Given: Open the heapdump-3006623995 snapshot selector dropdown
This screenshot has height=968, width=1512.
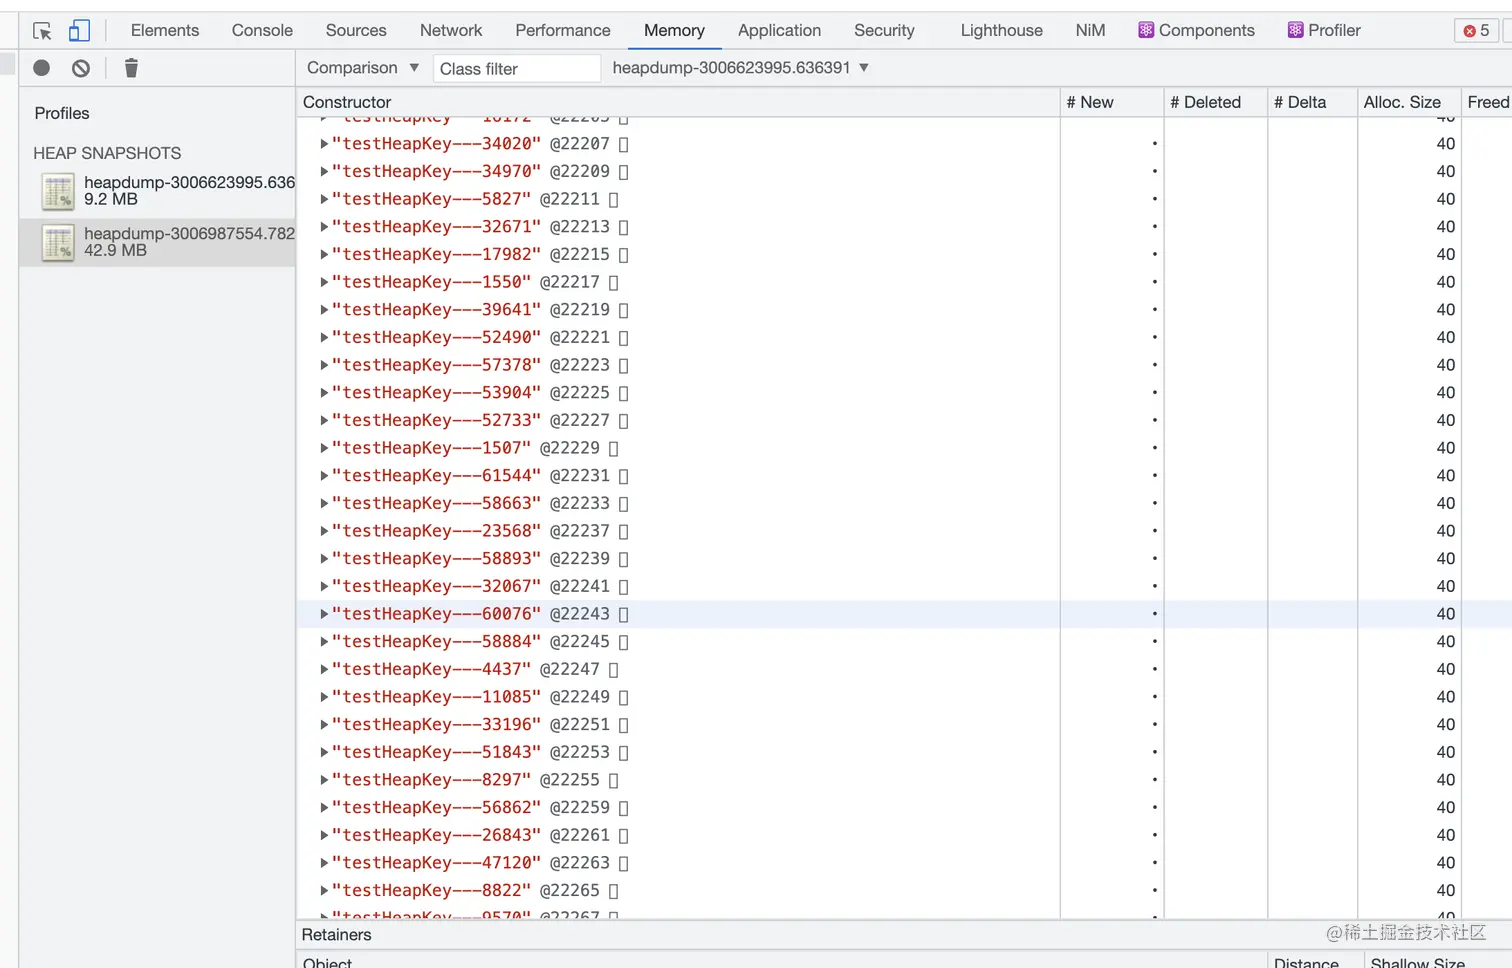Looking at the screenshot, I should (x=741, y=68).
